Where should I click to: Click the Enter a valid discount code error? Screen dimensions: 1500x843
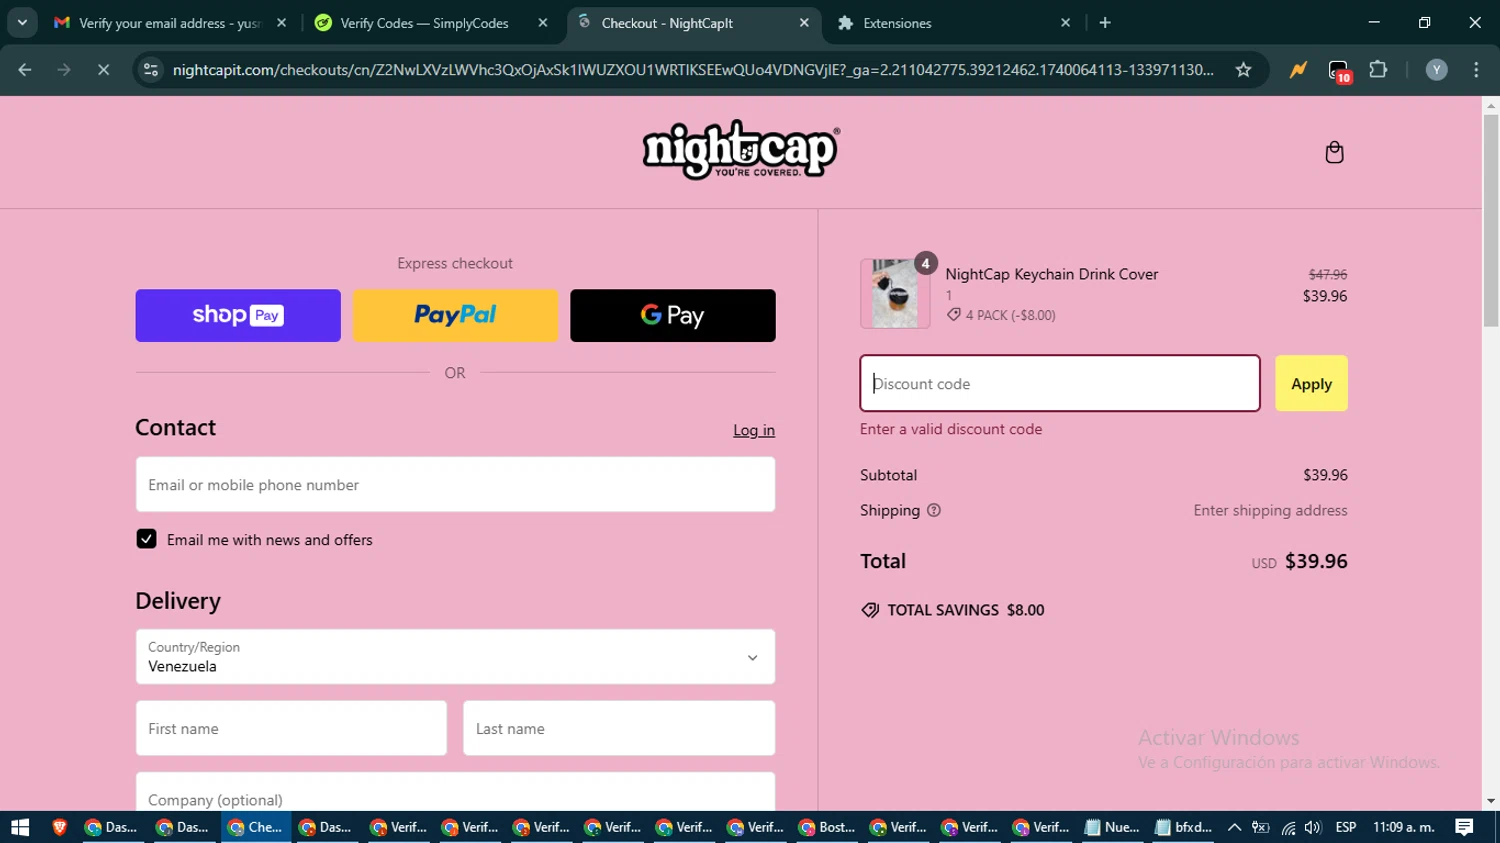tap(951, 429)
